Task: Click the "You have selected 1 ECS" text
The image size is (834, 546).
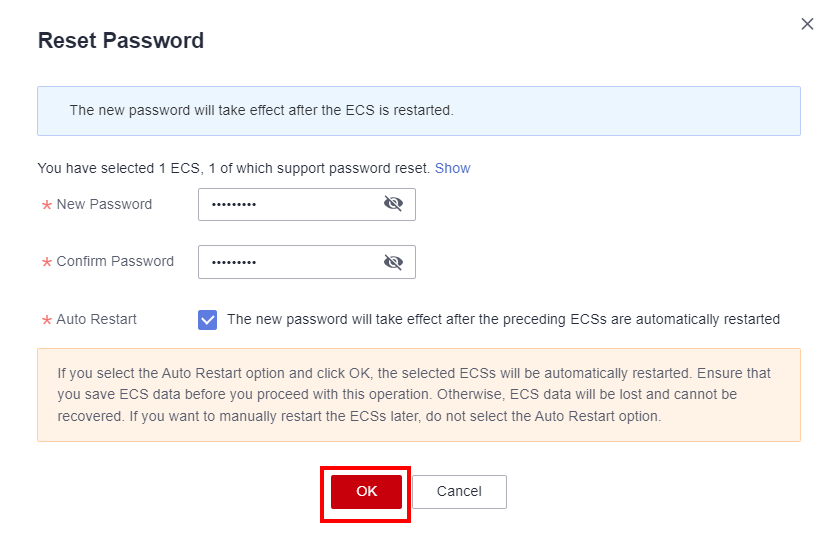Action: click(x=233, y=168)
